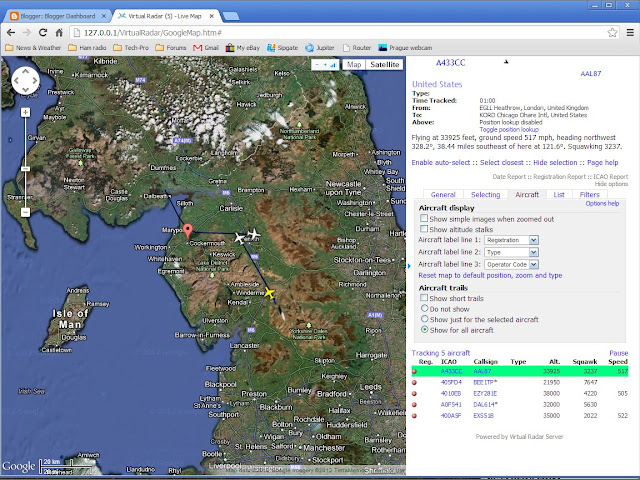Open the News & Weather bookmark folder

pyautogui.click(x=33, y=48)
